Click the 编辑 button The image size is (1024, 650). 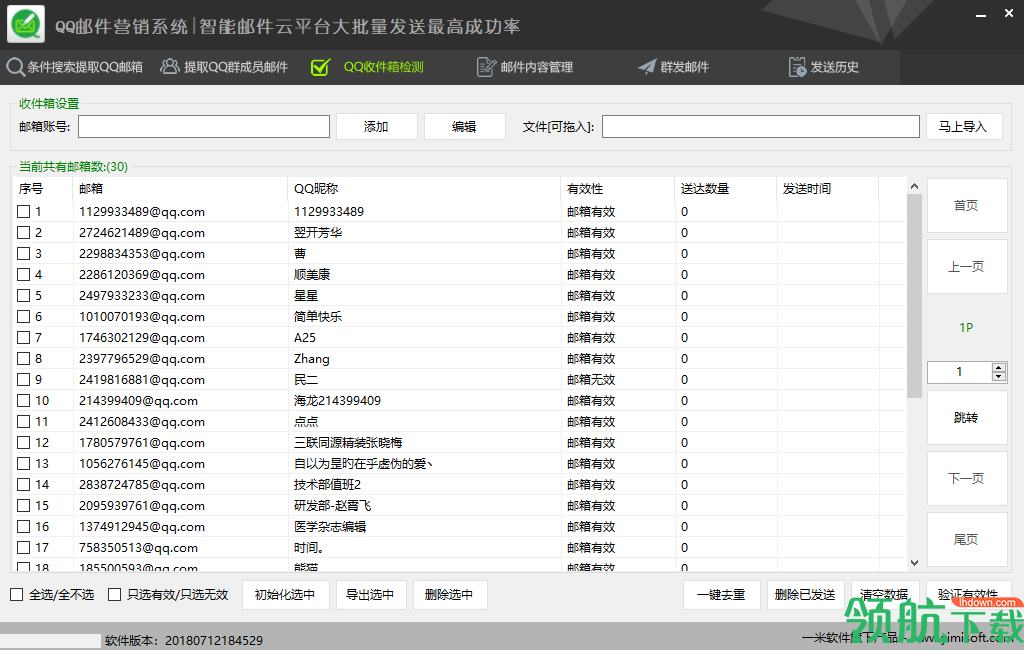[x=464, y=127]
